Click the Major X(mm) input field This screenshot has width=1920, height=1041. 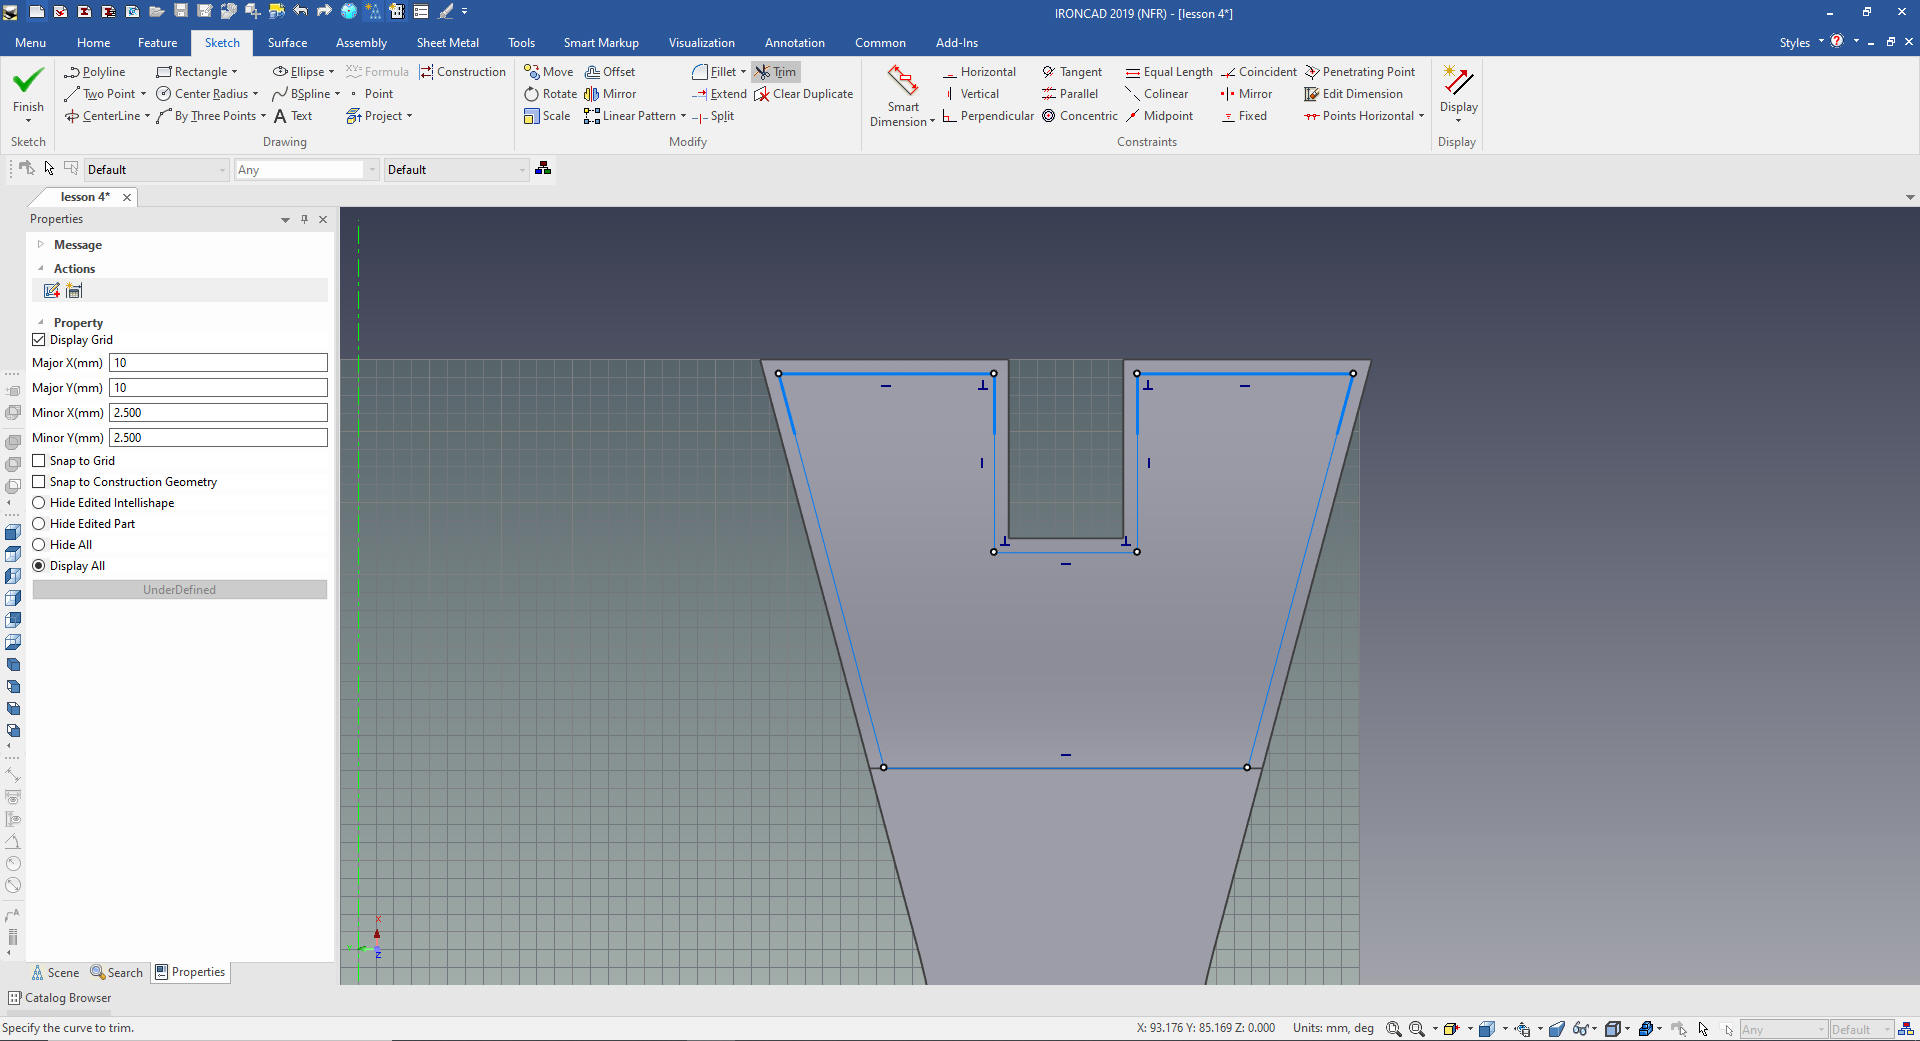click(218, 363)
